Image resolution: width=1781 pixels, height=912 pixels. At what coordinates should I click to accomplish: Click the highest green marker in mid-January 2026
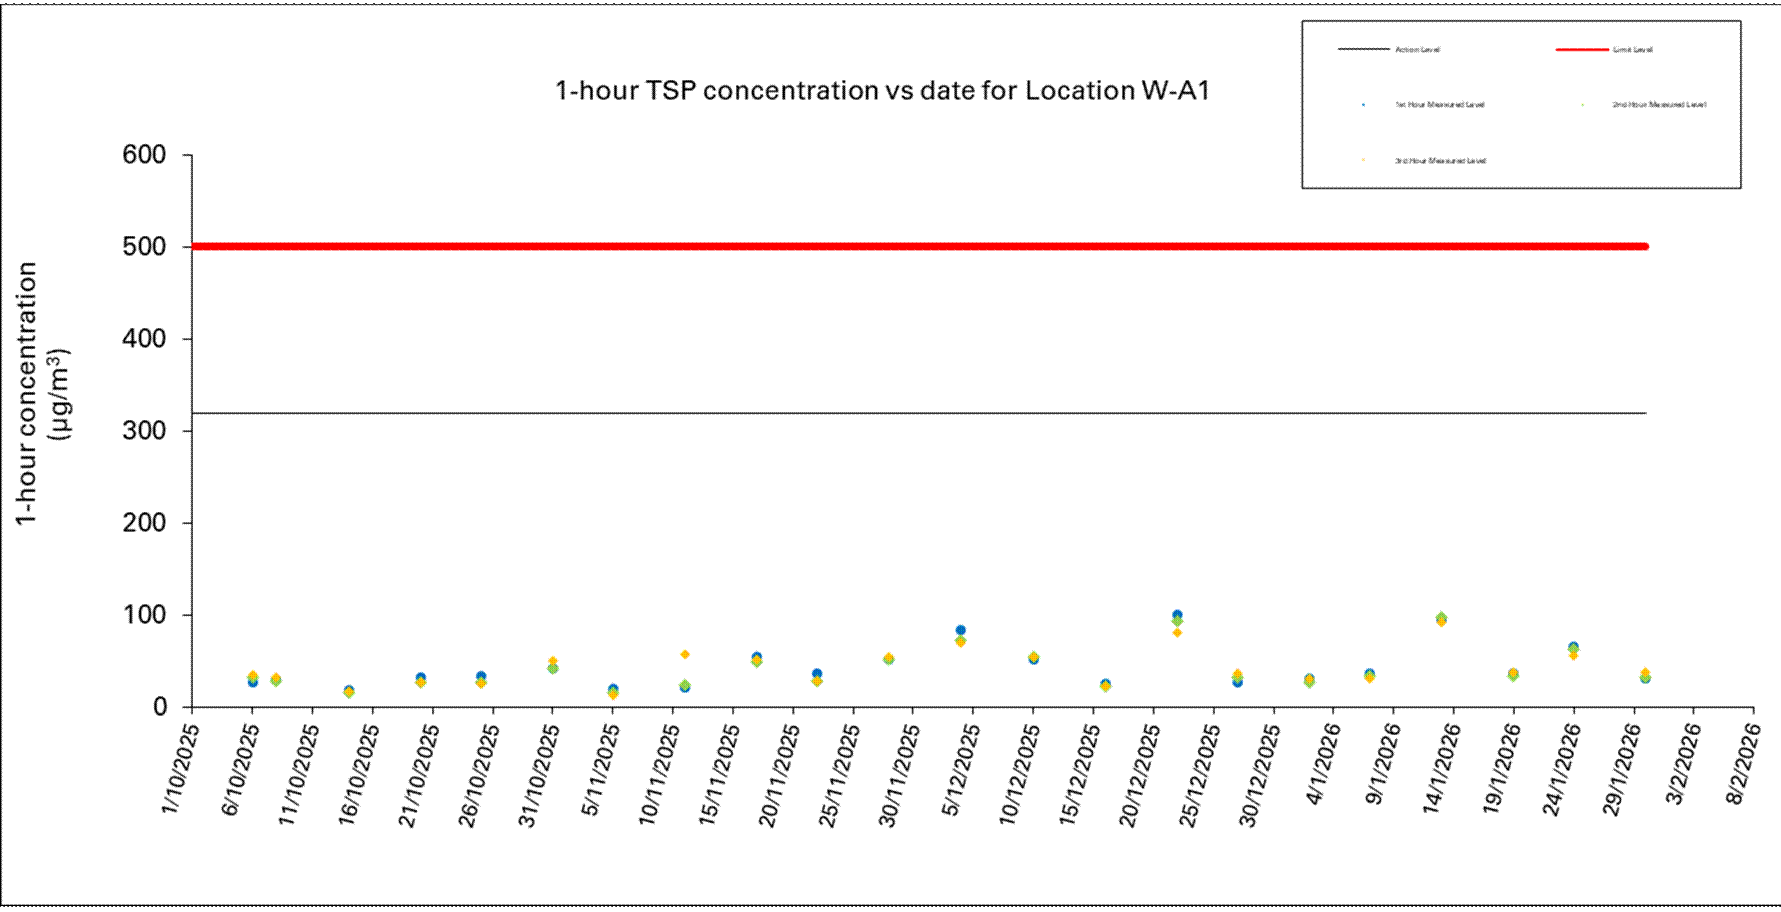point(1441,618)
